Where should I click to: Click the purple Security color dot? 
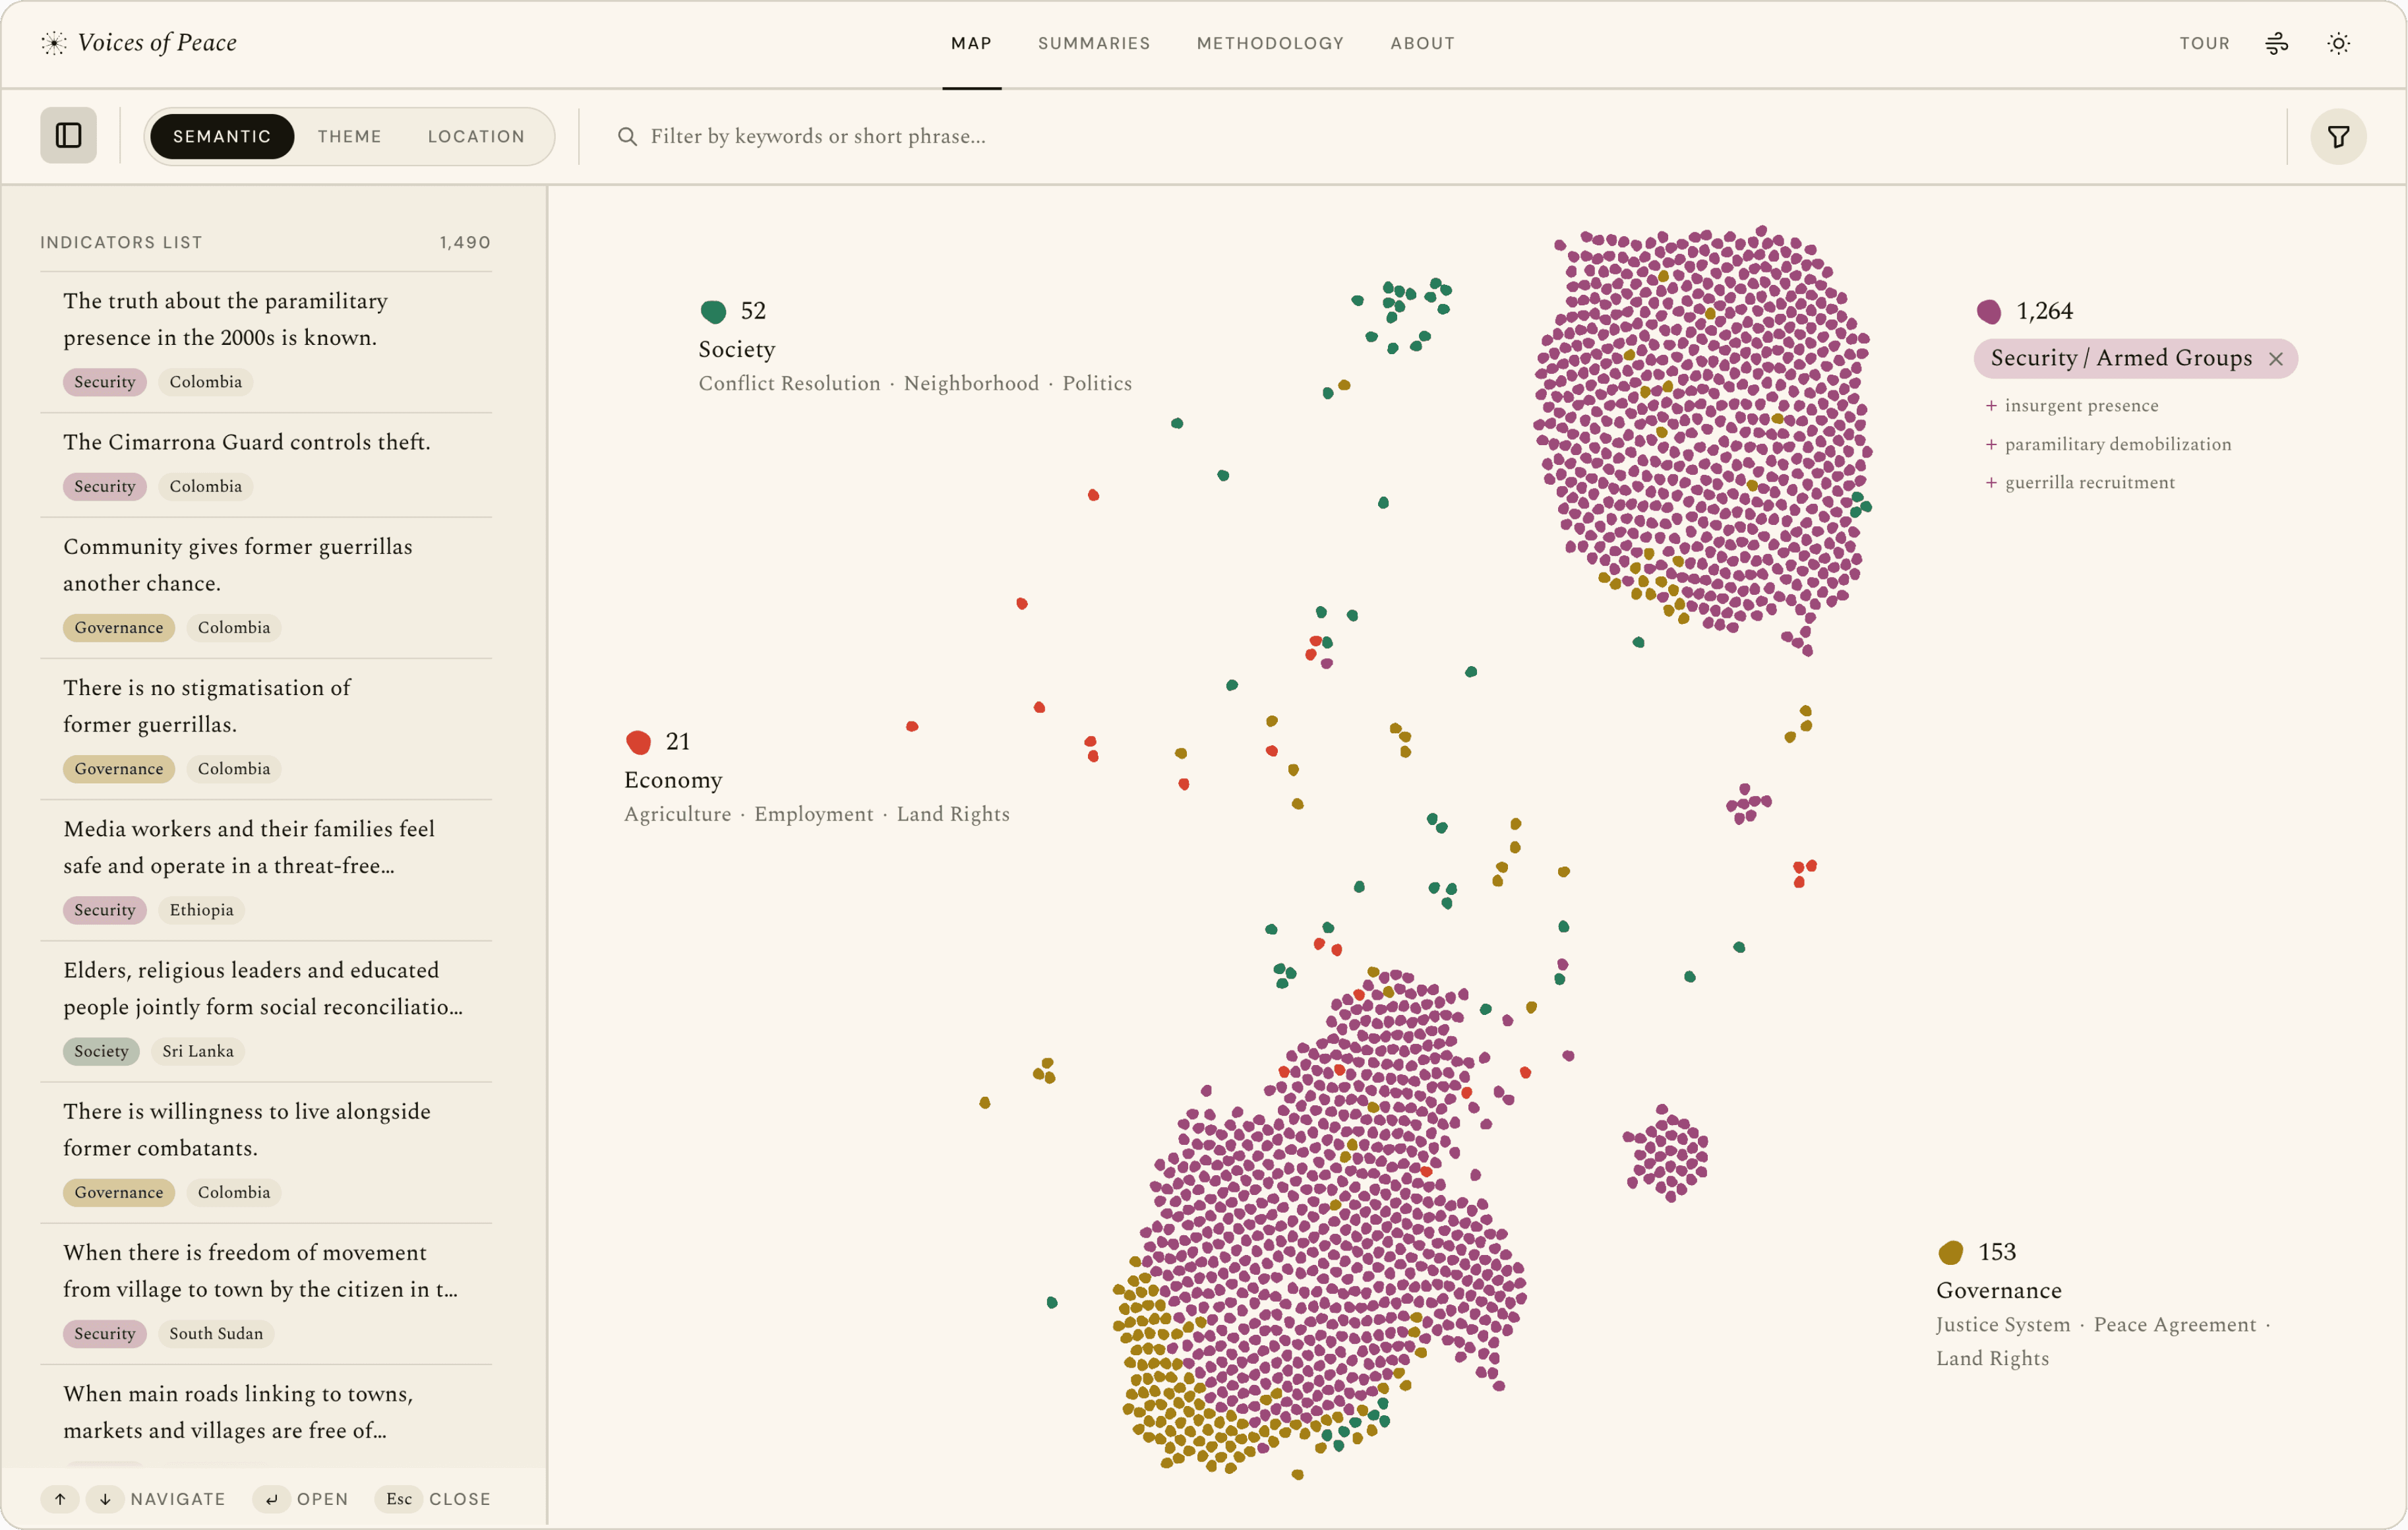point(1989,312)
